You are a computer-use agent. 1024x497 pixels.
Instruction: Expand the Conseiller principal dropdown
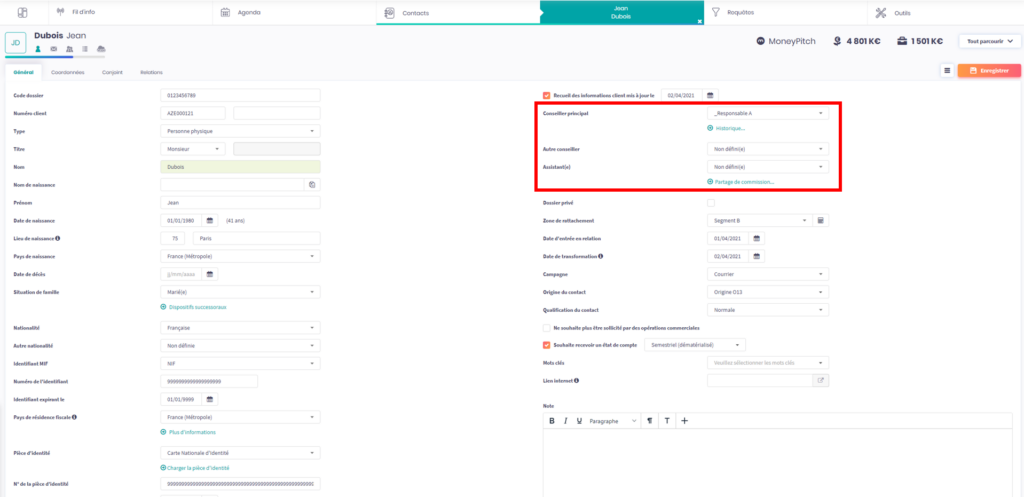point(768,114)
